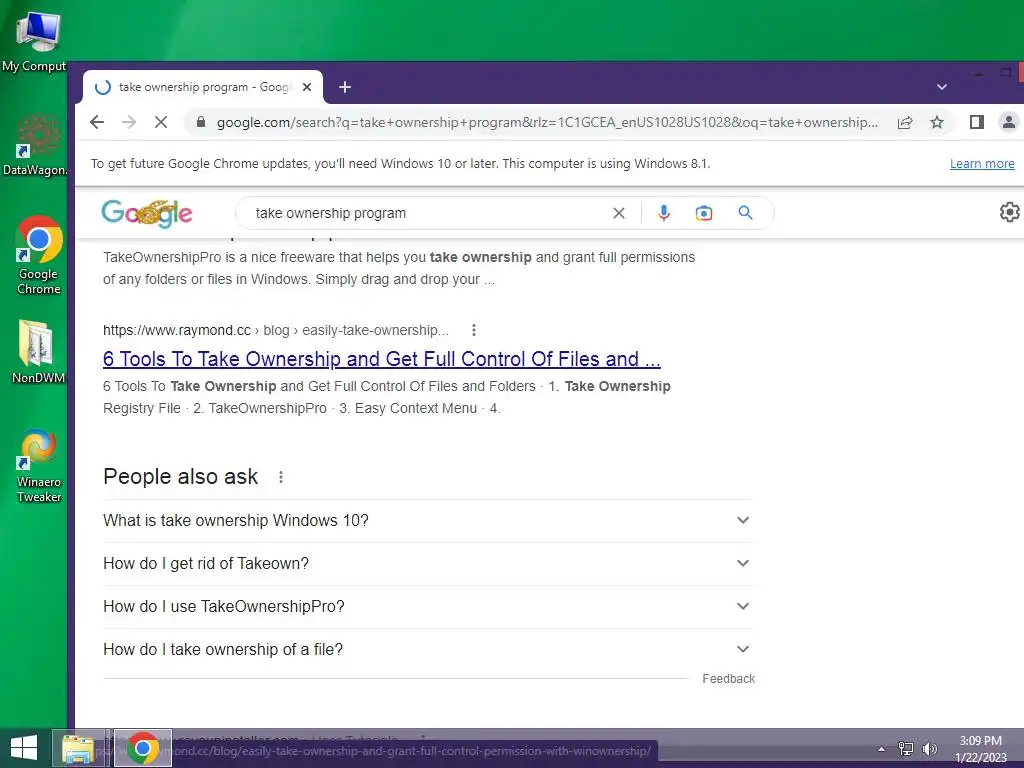Image resolution: width=1024 pixels, height=768 pixels.
Task: Search by voice microphone icon
Action: coord(664,213)
